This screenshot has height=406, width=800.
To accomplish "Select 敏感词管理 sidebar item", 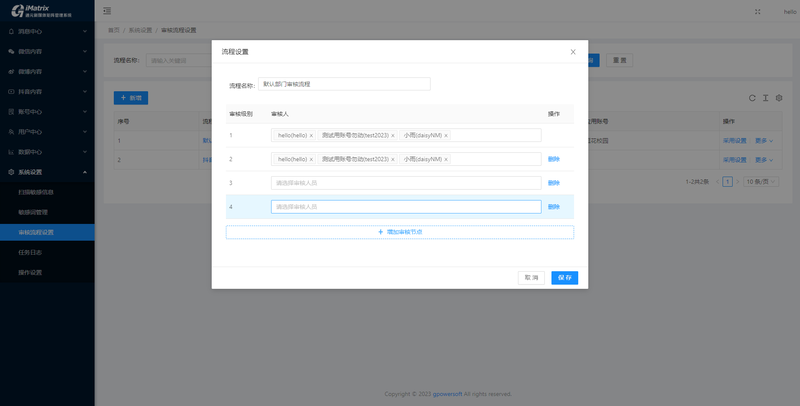I will [x=33, y=212].
